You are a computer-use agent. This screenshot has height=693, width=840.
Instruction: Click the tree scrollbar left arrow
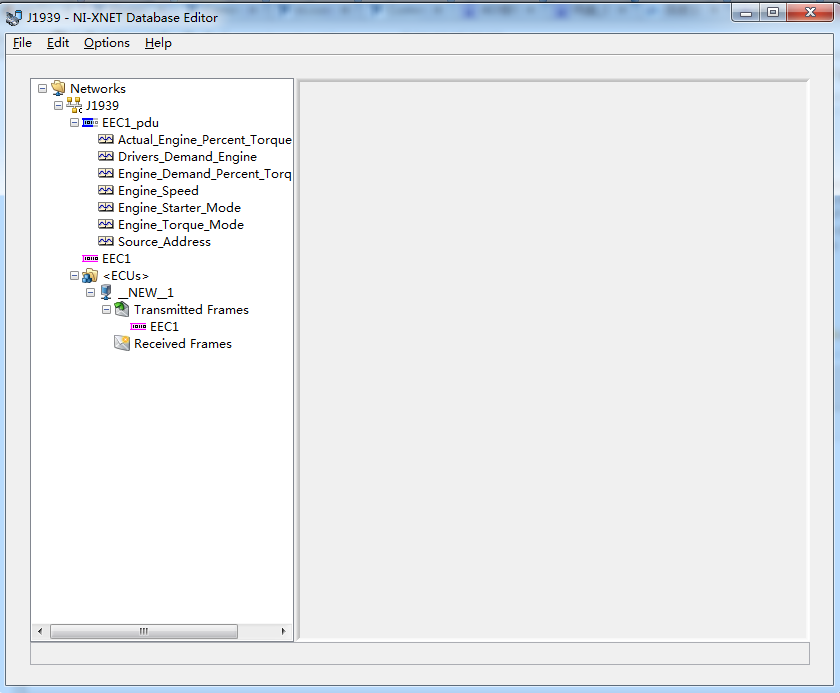click(40, 631)
